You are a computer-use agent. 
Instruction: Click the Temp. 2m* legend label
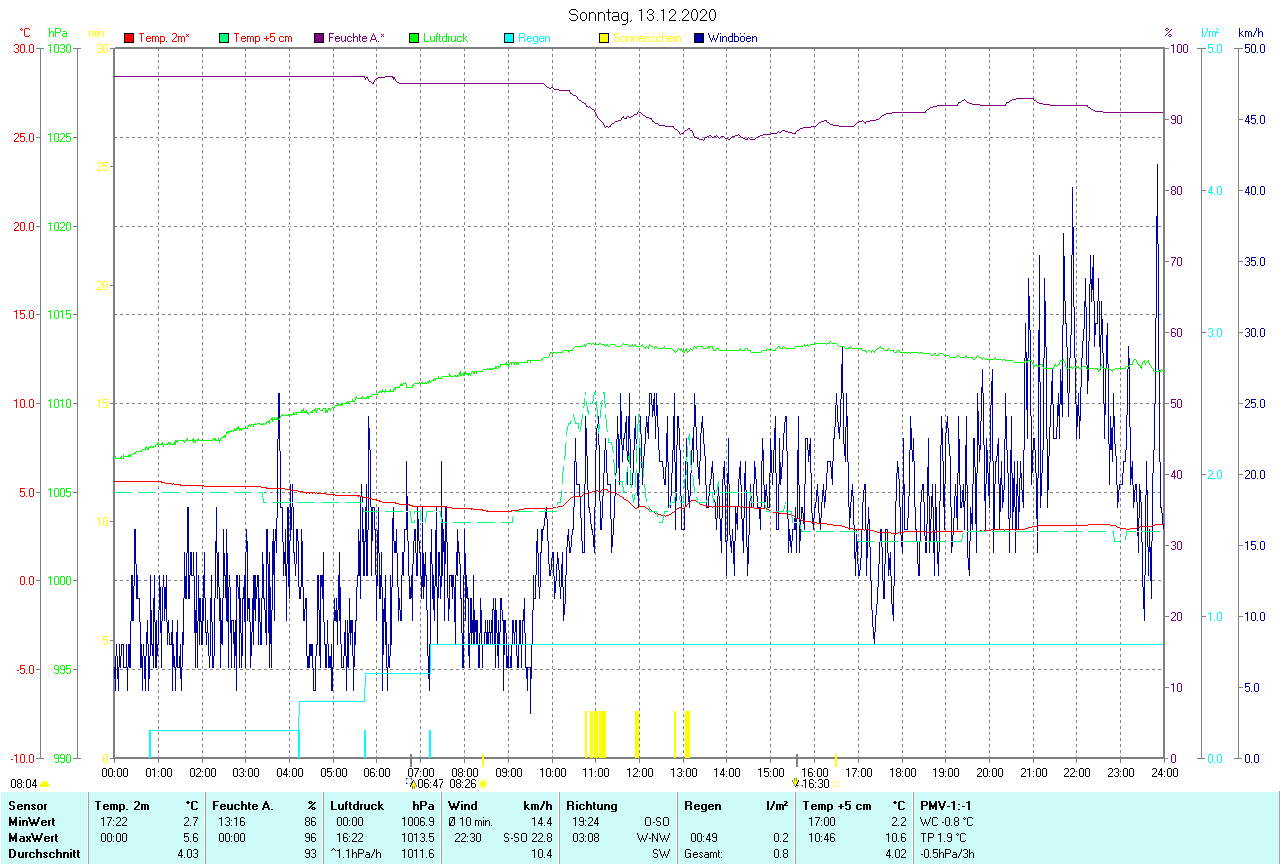coord(163,38)
